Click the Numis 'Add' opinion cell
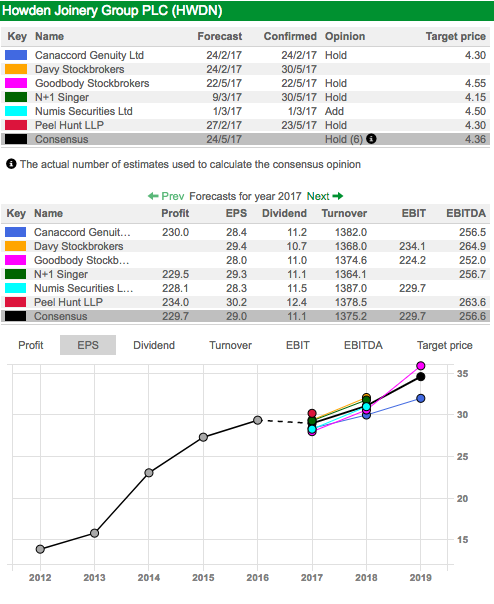The width and height of the screenshot is (494, 604). point(334,111)
